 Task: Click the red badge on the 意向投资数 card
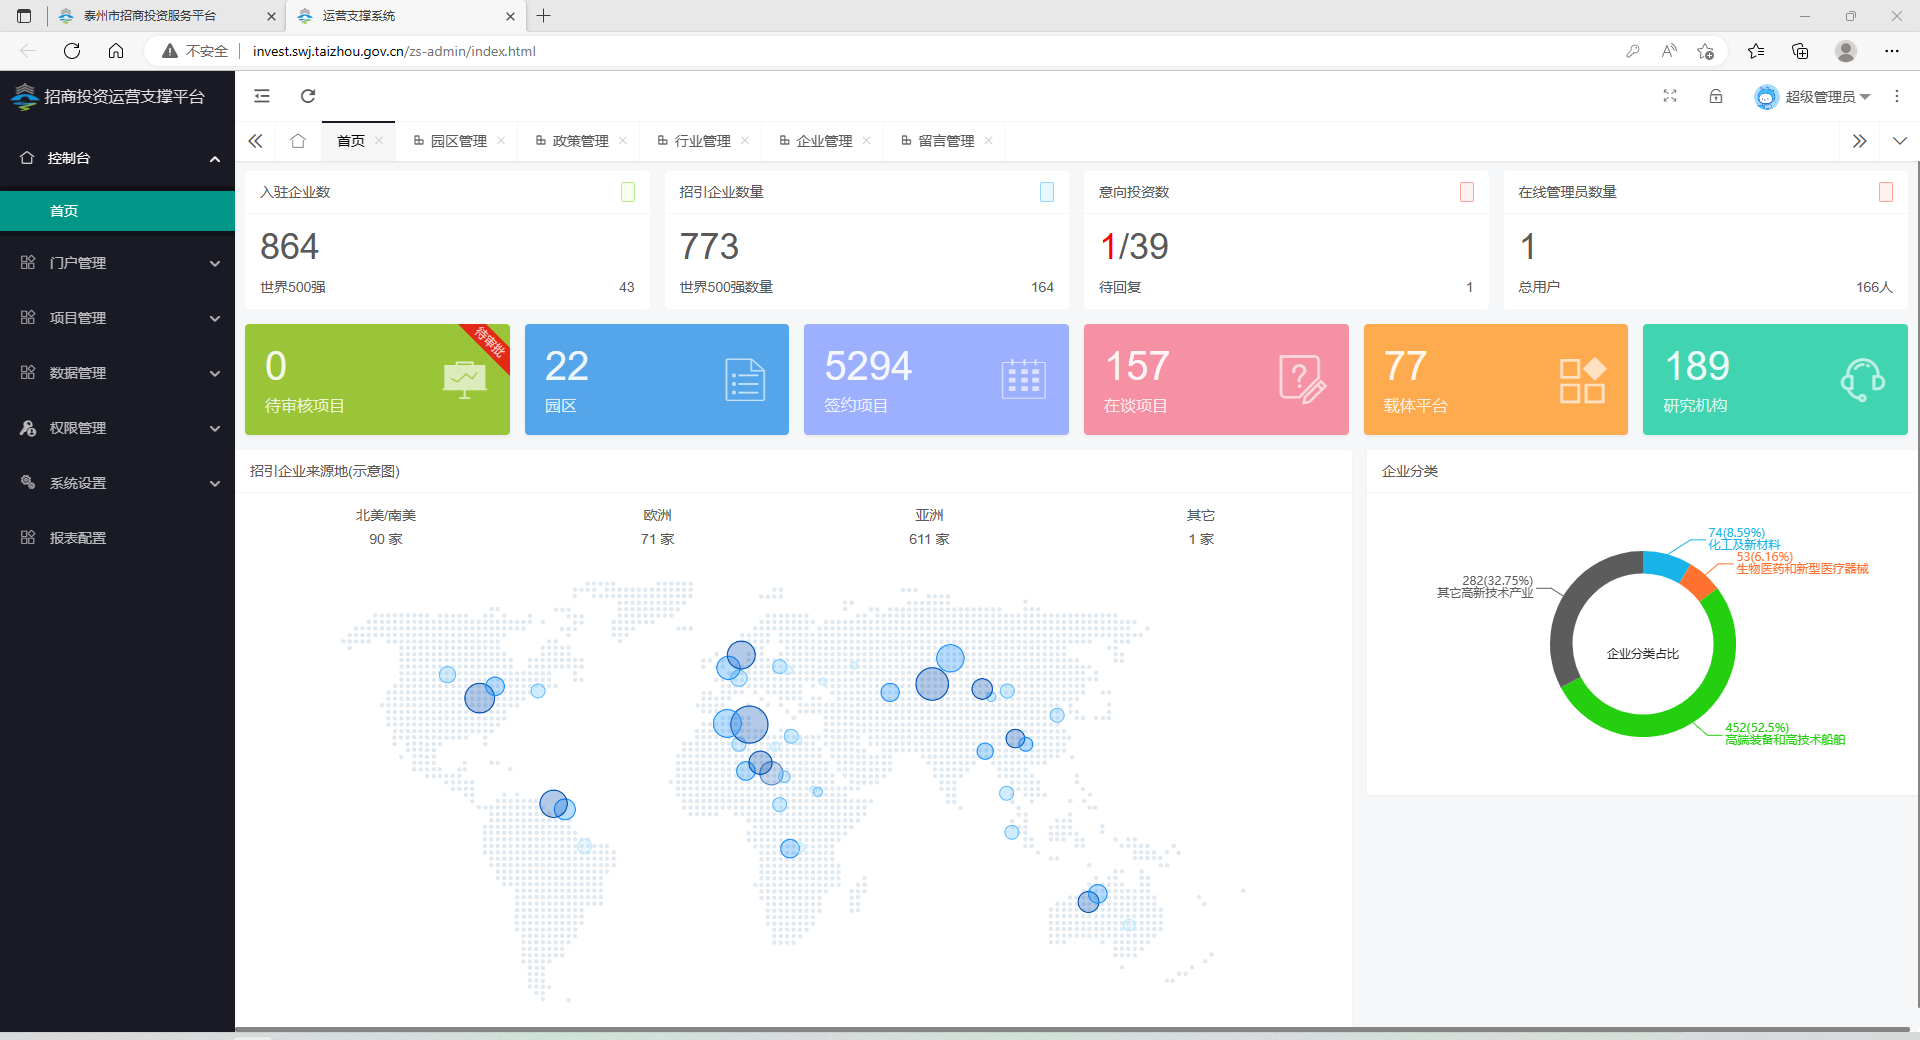coord(1467,192)
